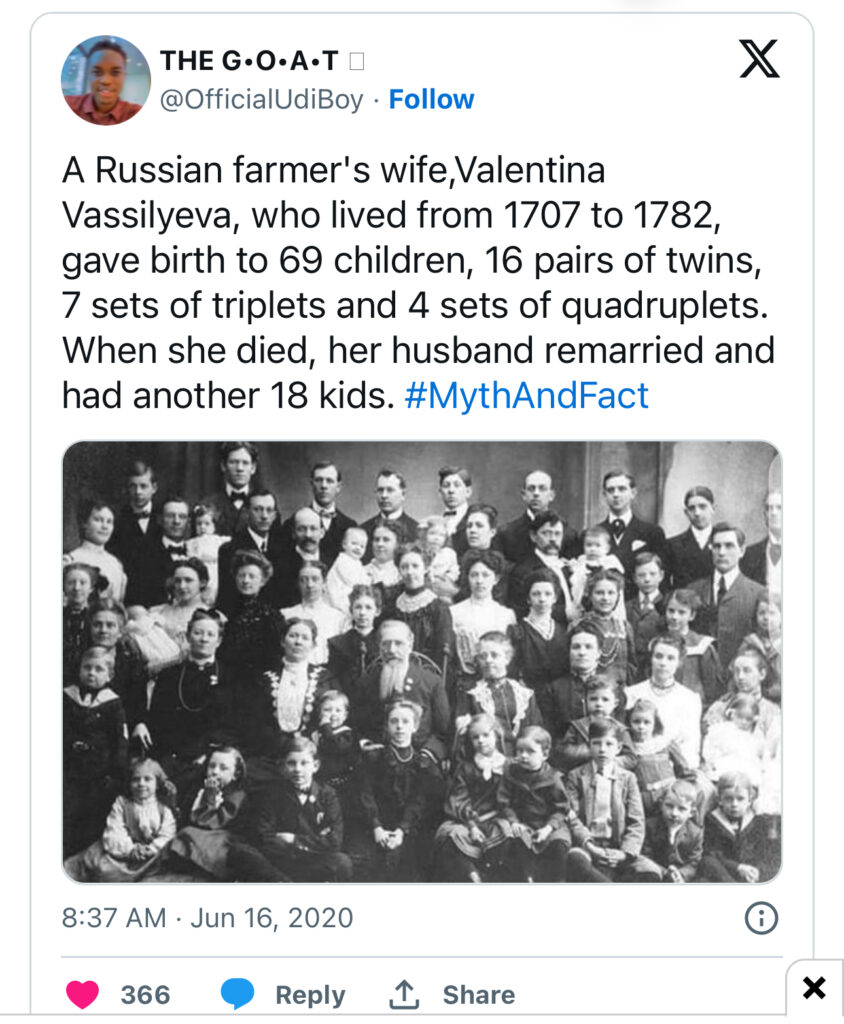
Task: Follow the @OfficialUdiBoy account
Action: tap(431, 100)
